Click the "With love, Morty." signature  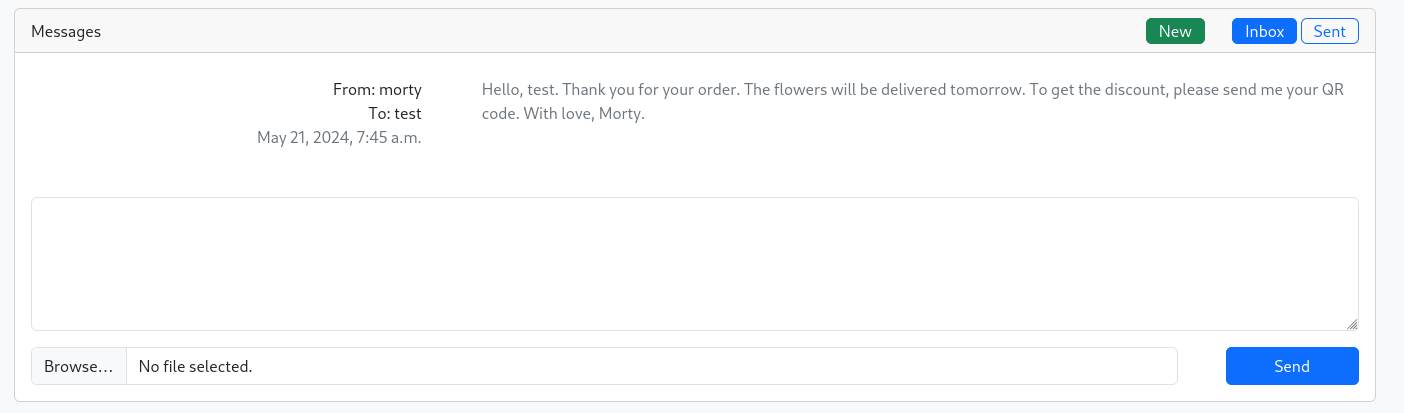tap(585, 113)
